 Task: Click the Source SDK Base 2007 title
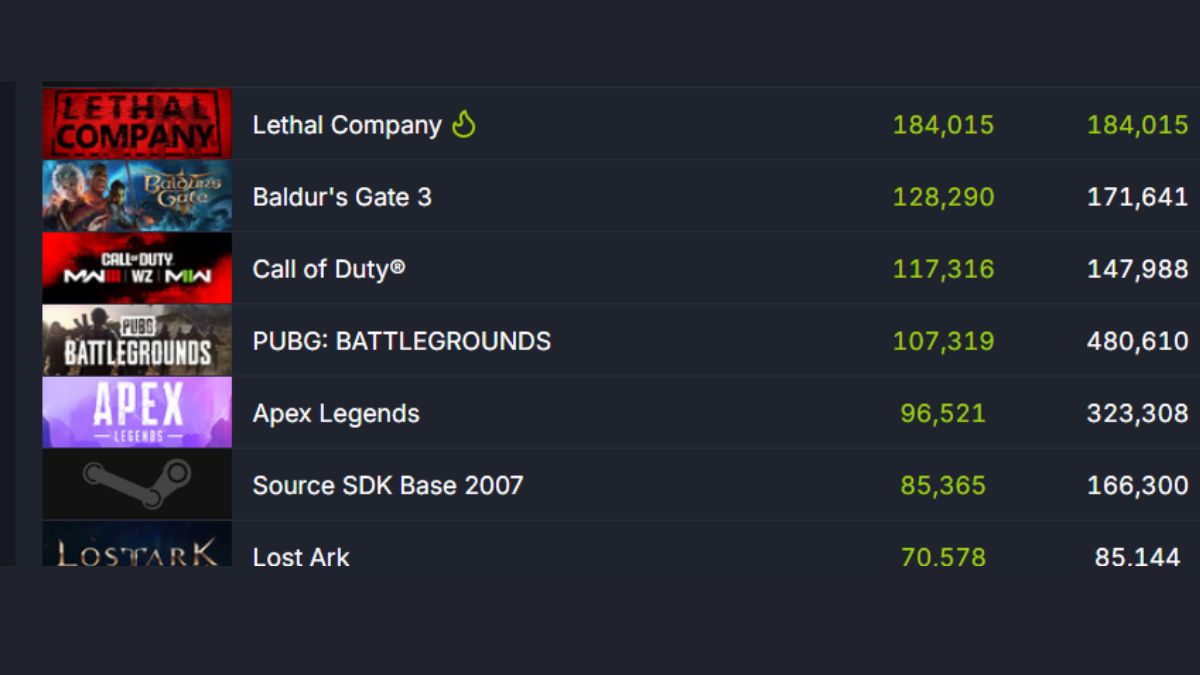pos(387,485)
